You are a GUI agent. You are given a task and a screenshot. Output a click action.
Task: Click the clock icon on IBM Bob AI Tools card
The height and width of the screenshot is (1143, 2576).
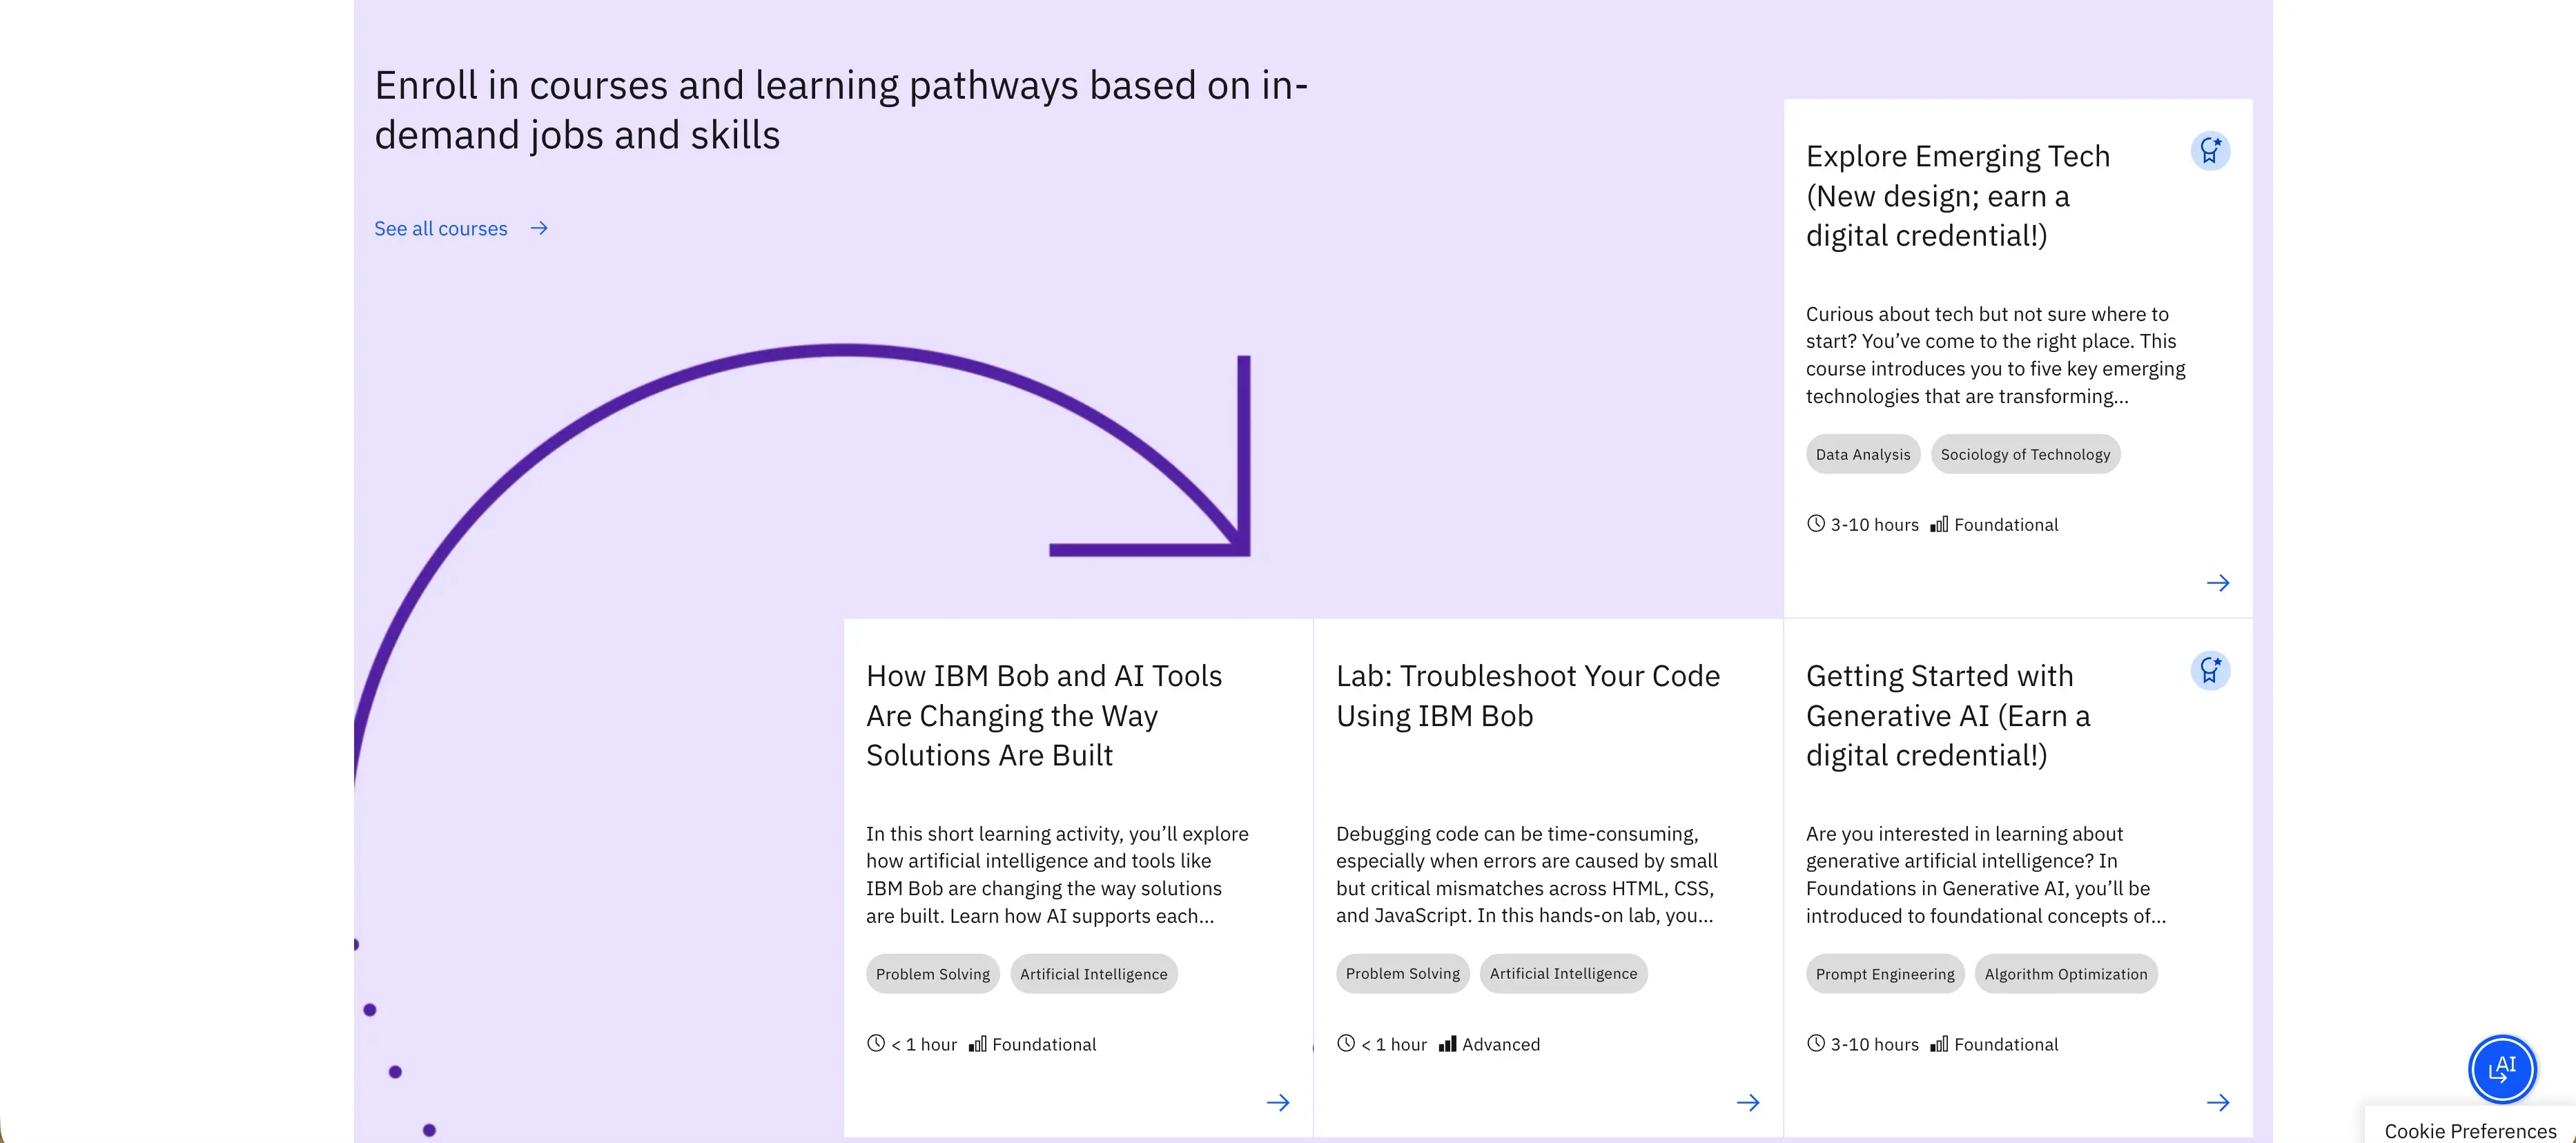point(876,1044)
